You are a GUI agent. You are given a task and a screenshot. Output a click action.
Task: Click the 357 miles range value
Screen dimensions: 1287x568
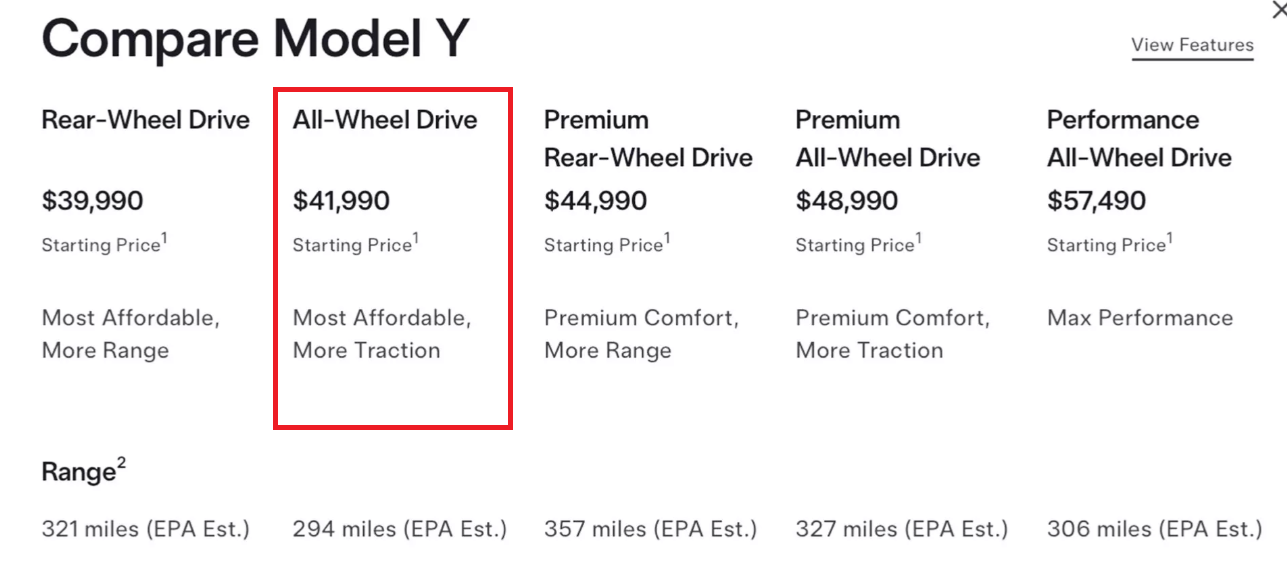(650, 529)
